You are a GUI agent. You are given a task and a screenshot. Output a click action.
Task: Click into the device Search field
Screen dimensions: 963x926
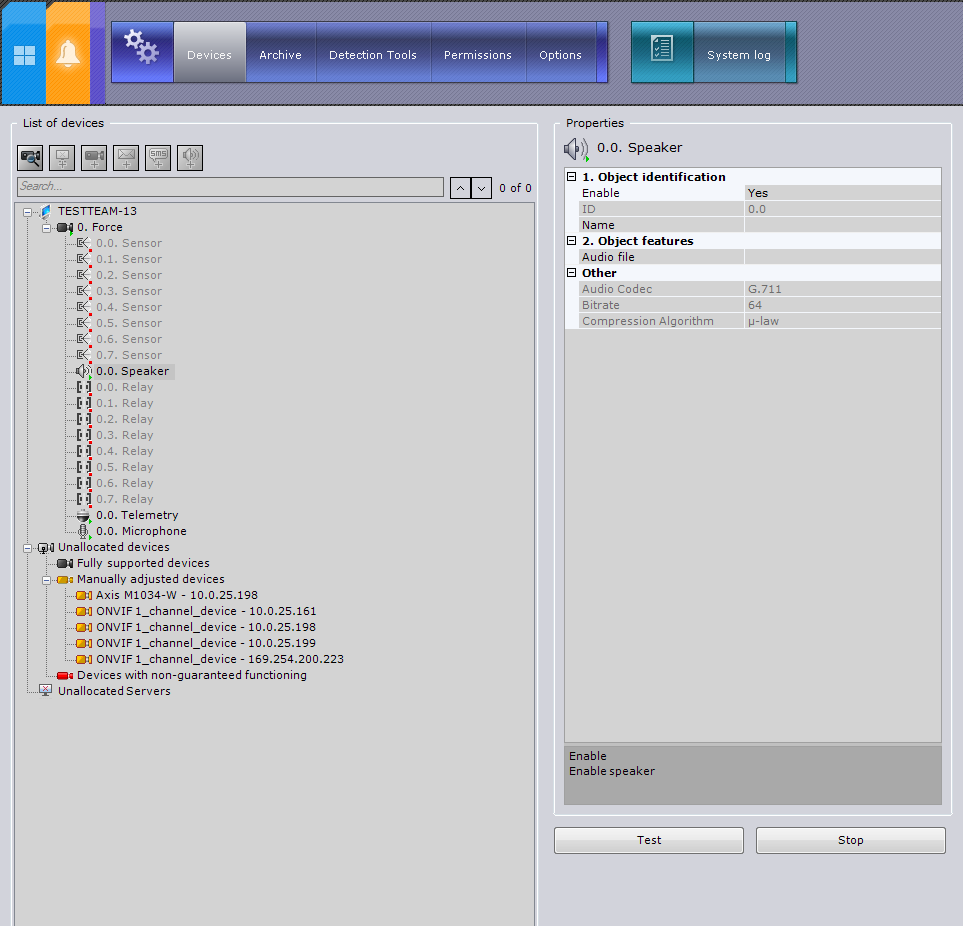click(x=230, y=187)
